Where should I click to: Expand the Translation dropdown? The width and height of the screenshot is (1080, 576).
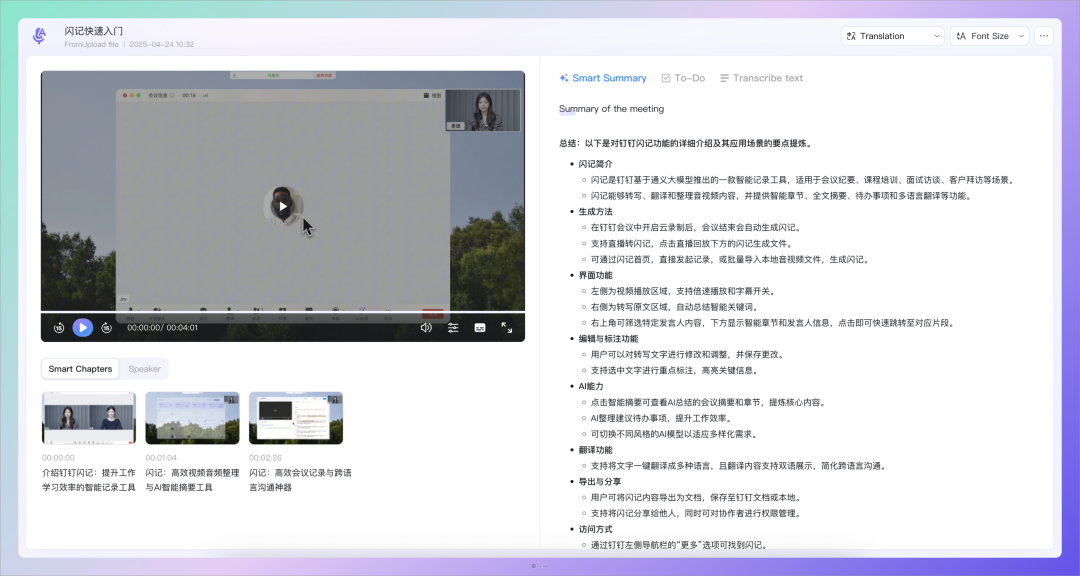tap(892, 36)
